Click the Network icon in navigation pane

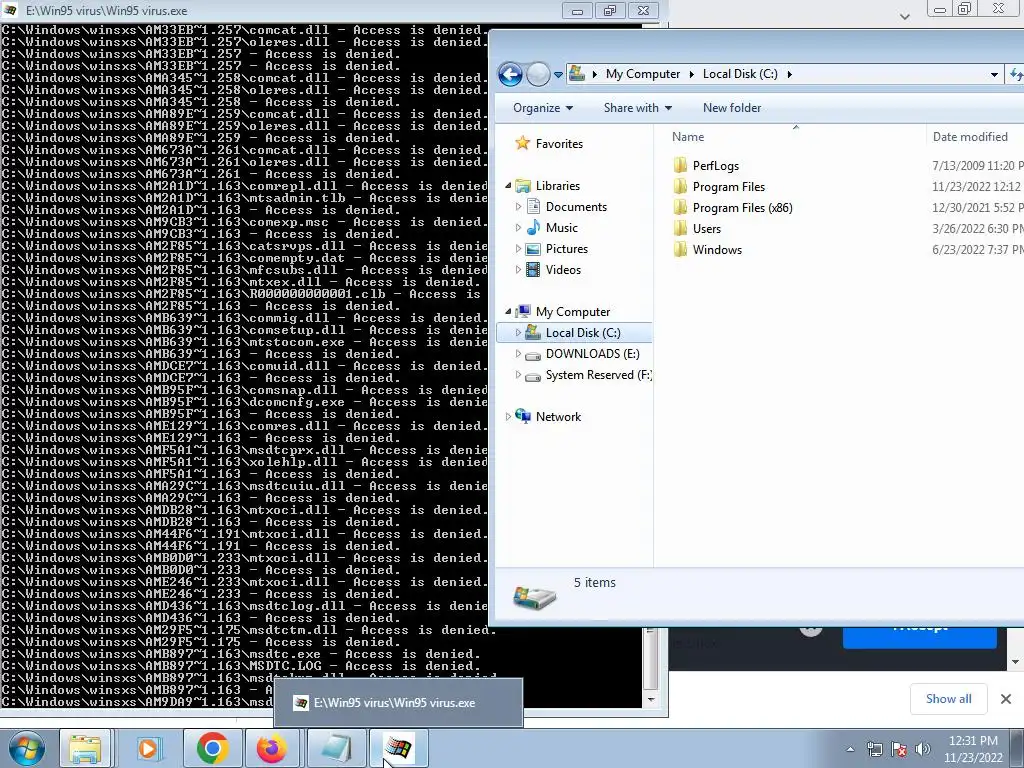pos(522,416)
